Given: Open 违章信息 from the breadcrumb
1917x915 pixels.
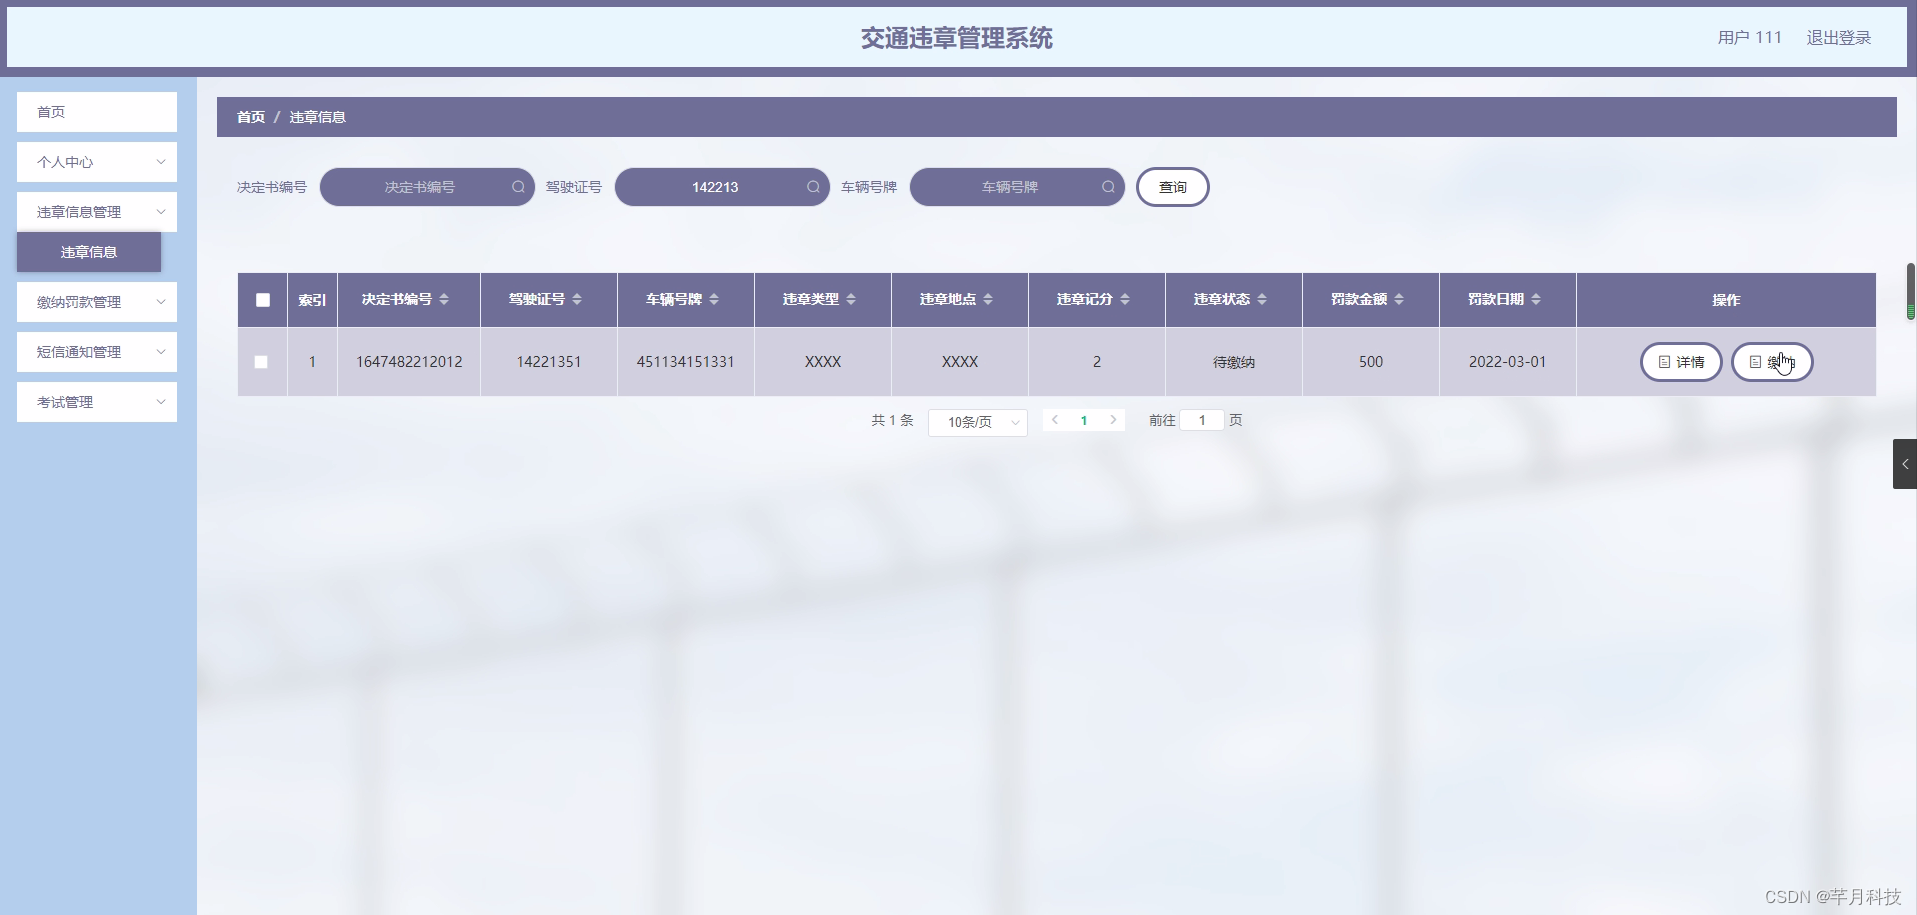Looking at the screenshot, I should [x=317, y=117].
